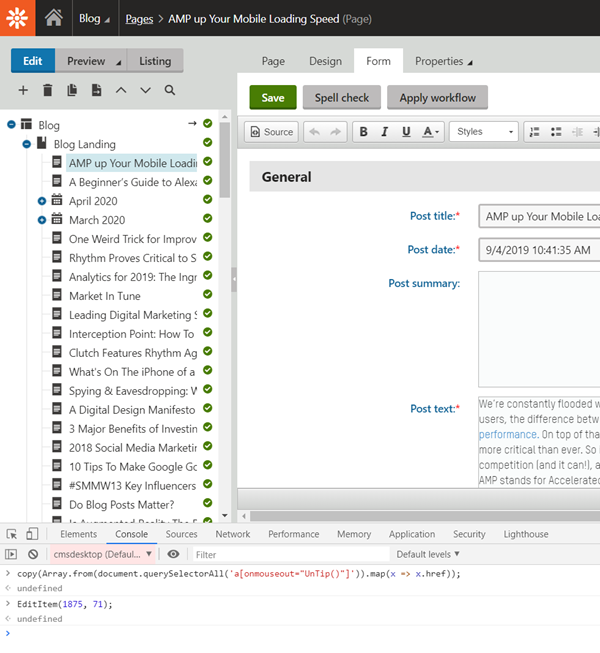Collapse the Blog Landing node

click(x=27, y=144)
